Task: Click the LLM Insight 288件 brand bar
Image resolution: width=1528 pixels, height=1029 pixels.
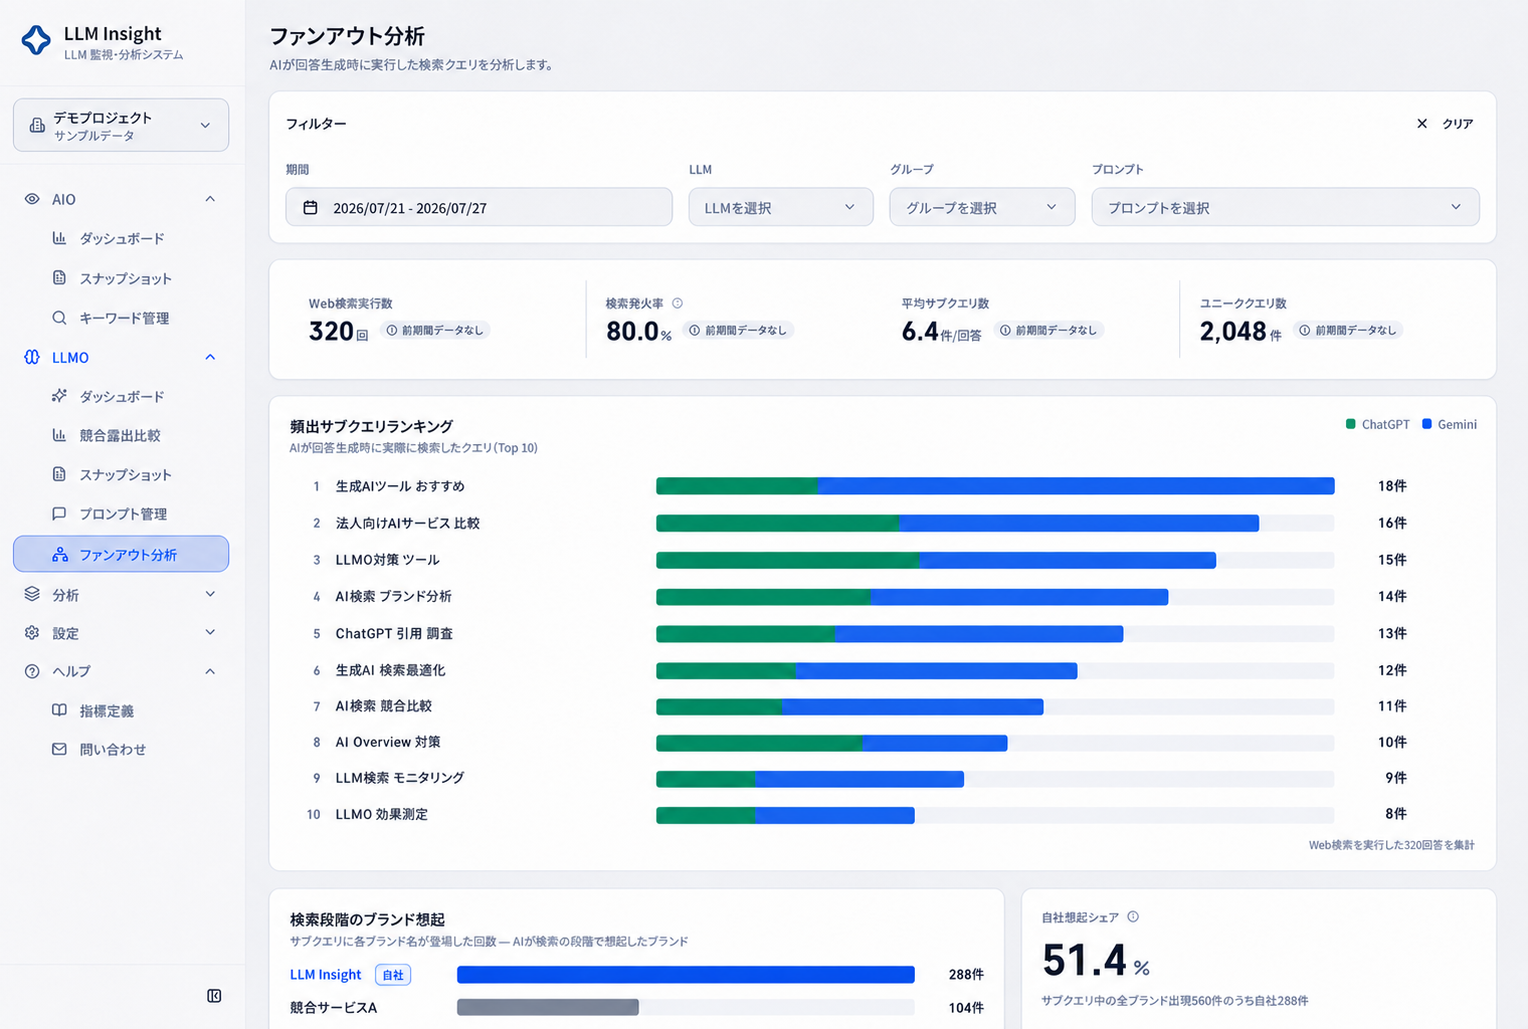Action: point(686,974)
